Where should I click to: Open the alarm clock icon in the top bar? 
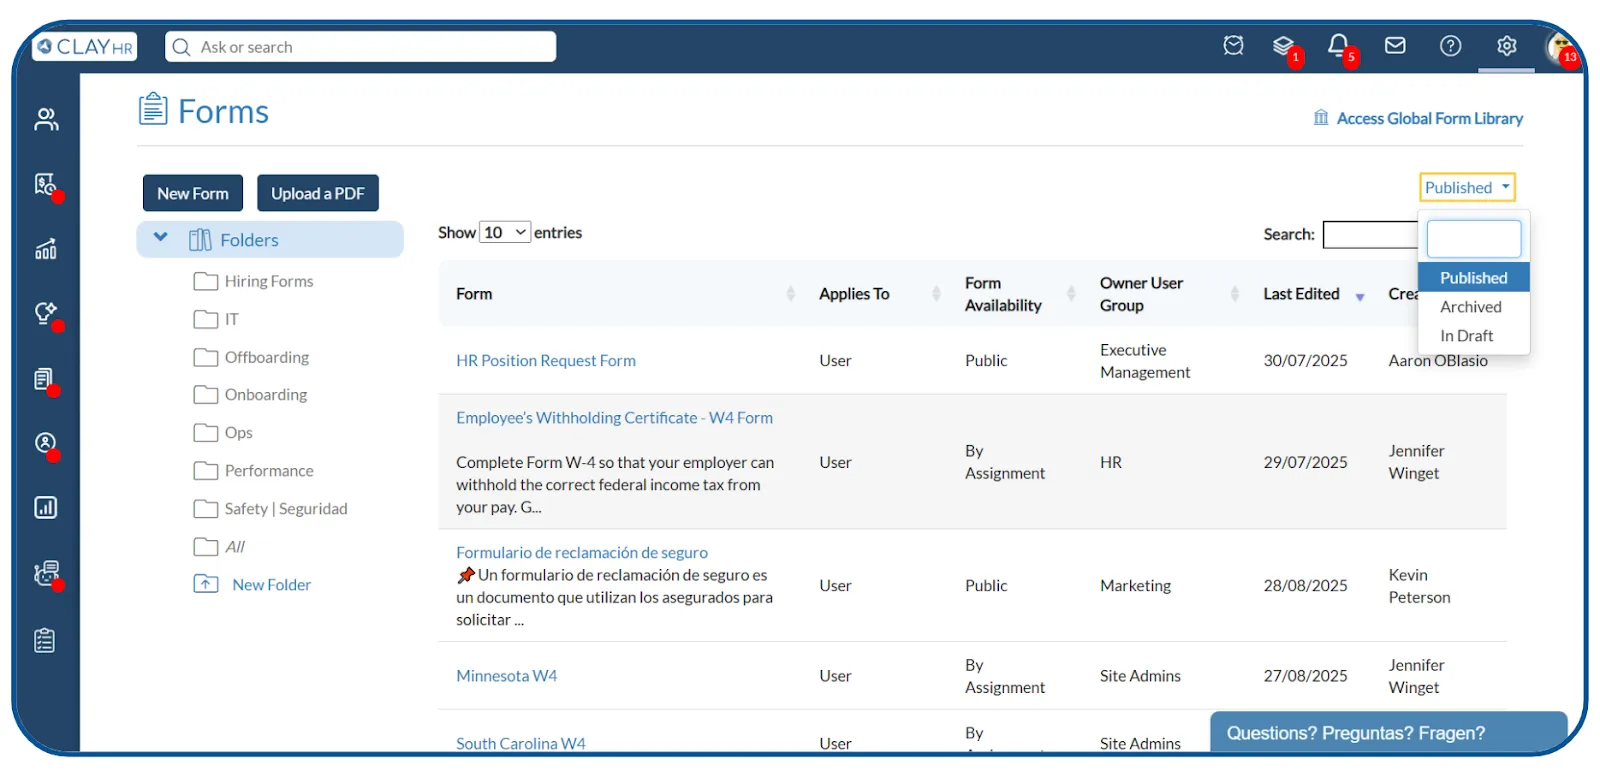click(1233, 46)
